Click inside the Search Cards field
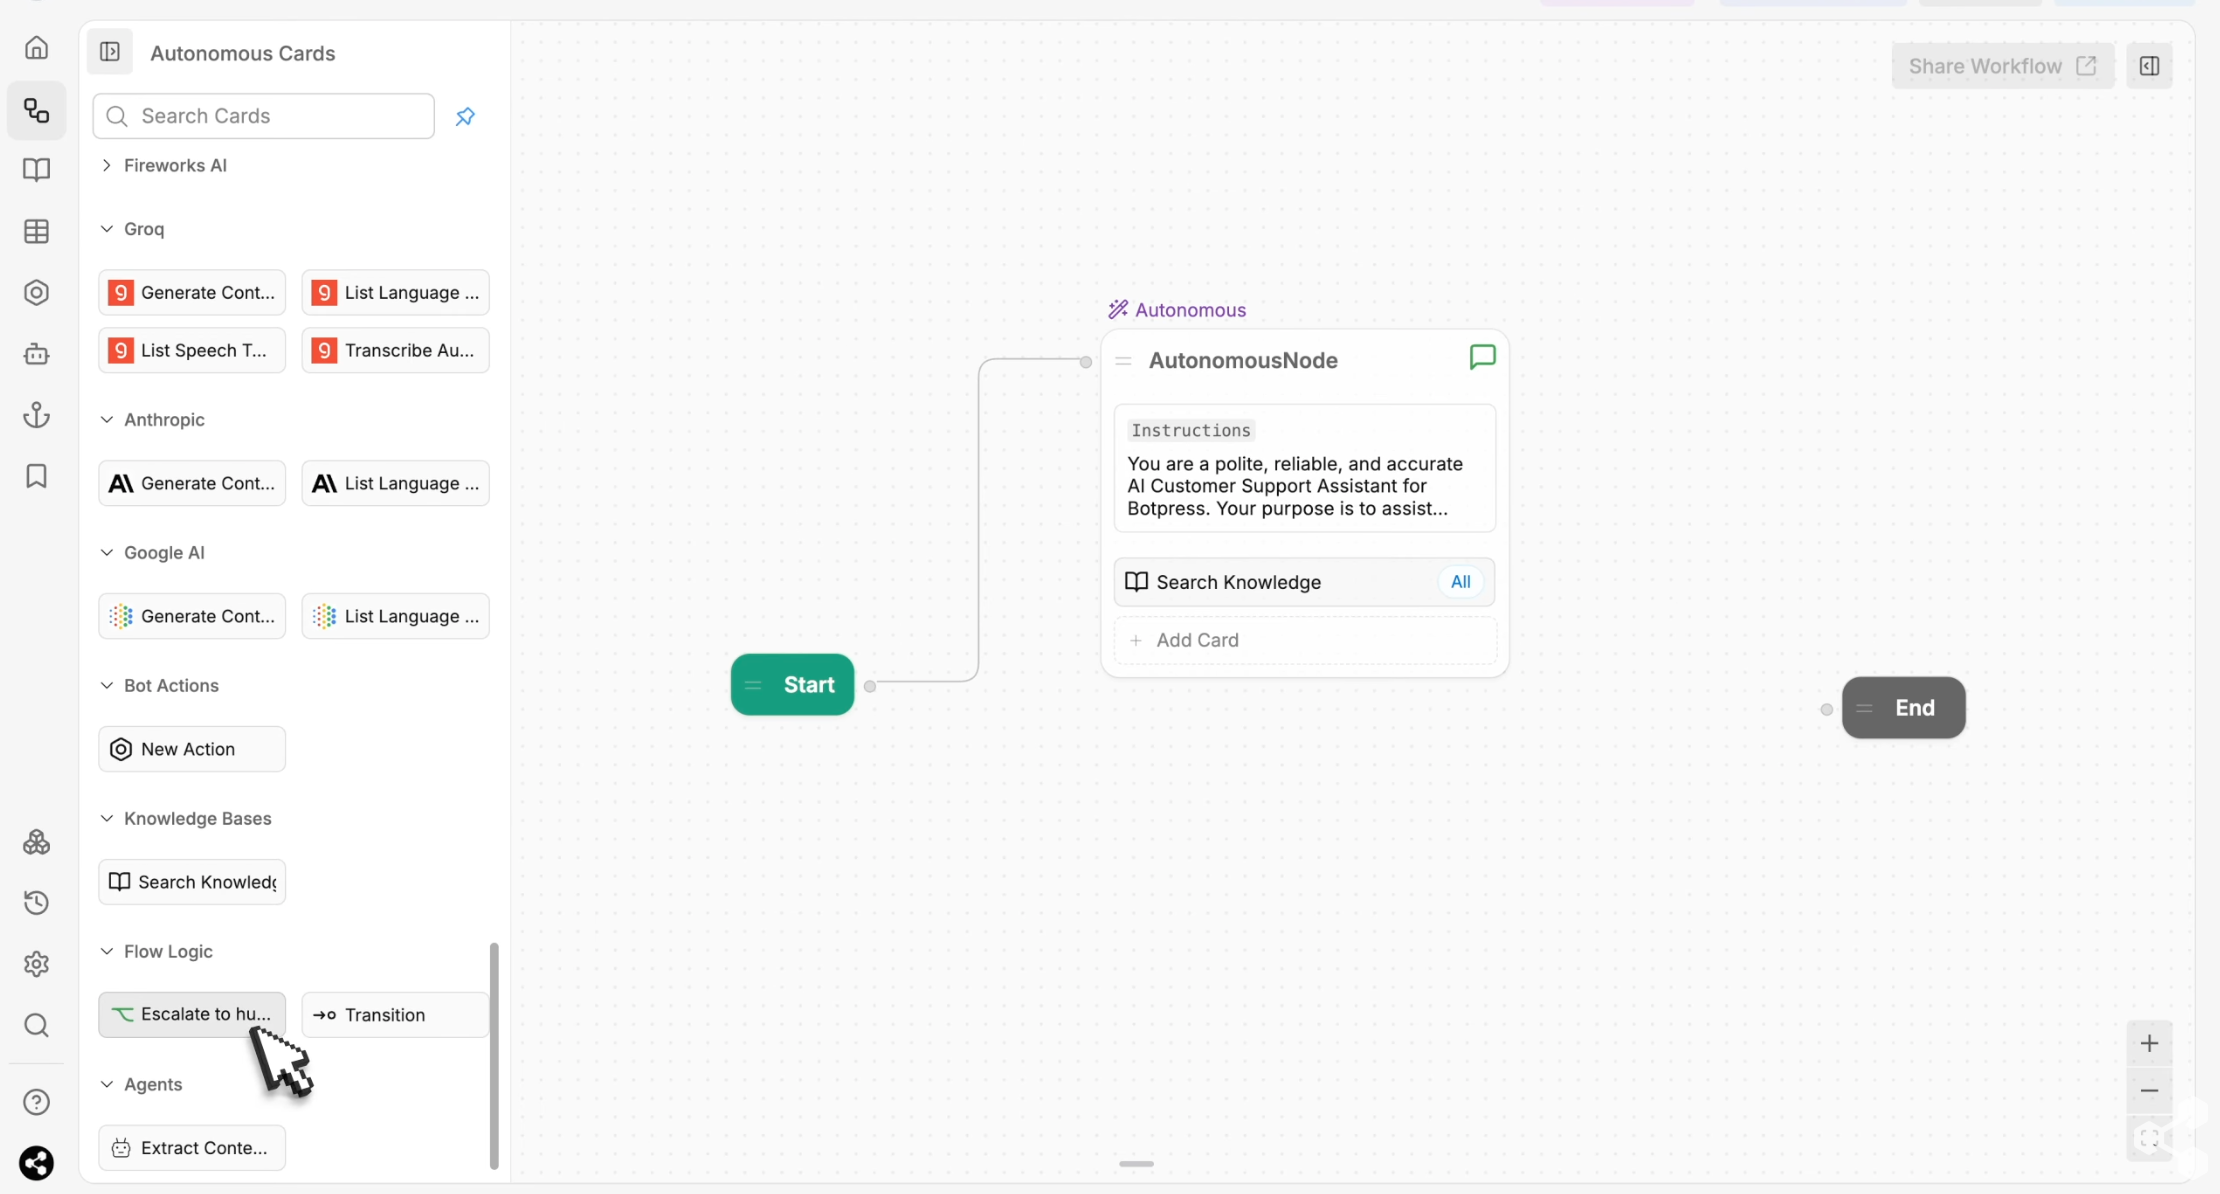2220x1194 pixels. pos(263,116)
